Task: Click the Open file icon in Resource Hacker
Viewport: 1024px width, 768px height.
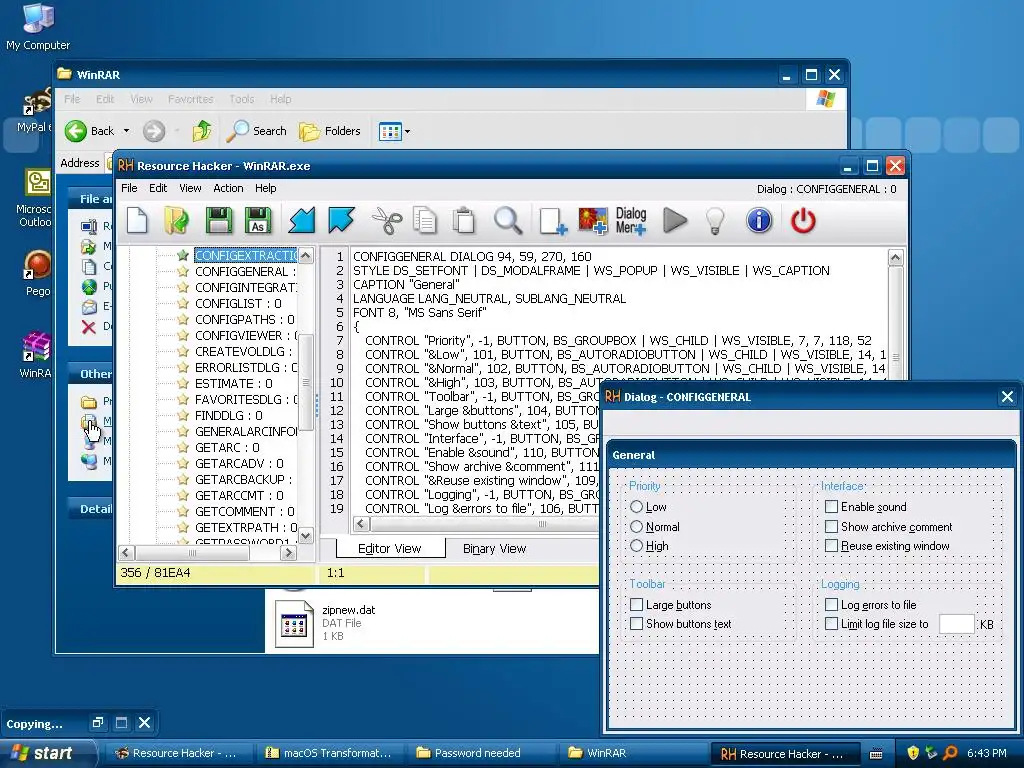Action: click(176, 220)
